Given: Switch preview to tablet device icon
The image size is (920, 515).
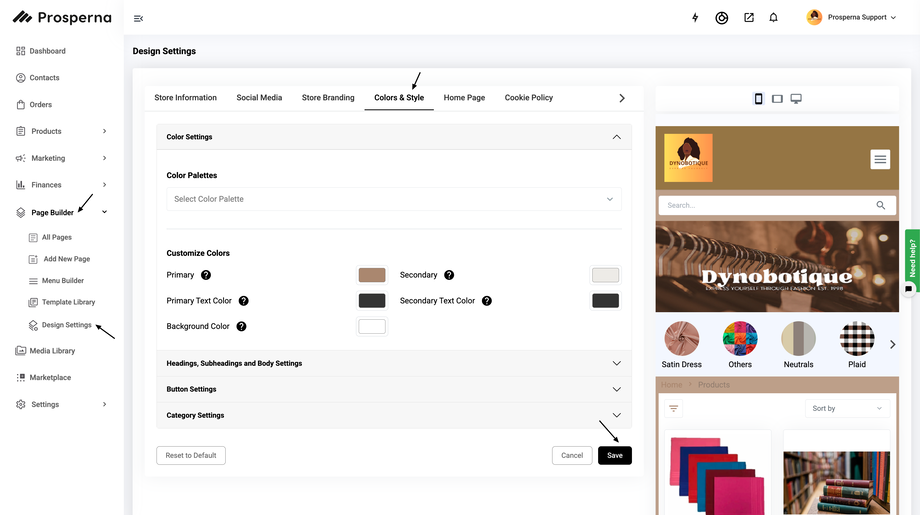Looking at the screenshot, I should pyautogui.click(x=777, y=99).
